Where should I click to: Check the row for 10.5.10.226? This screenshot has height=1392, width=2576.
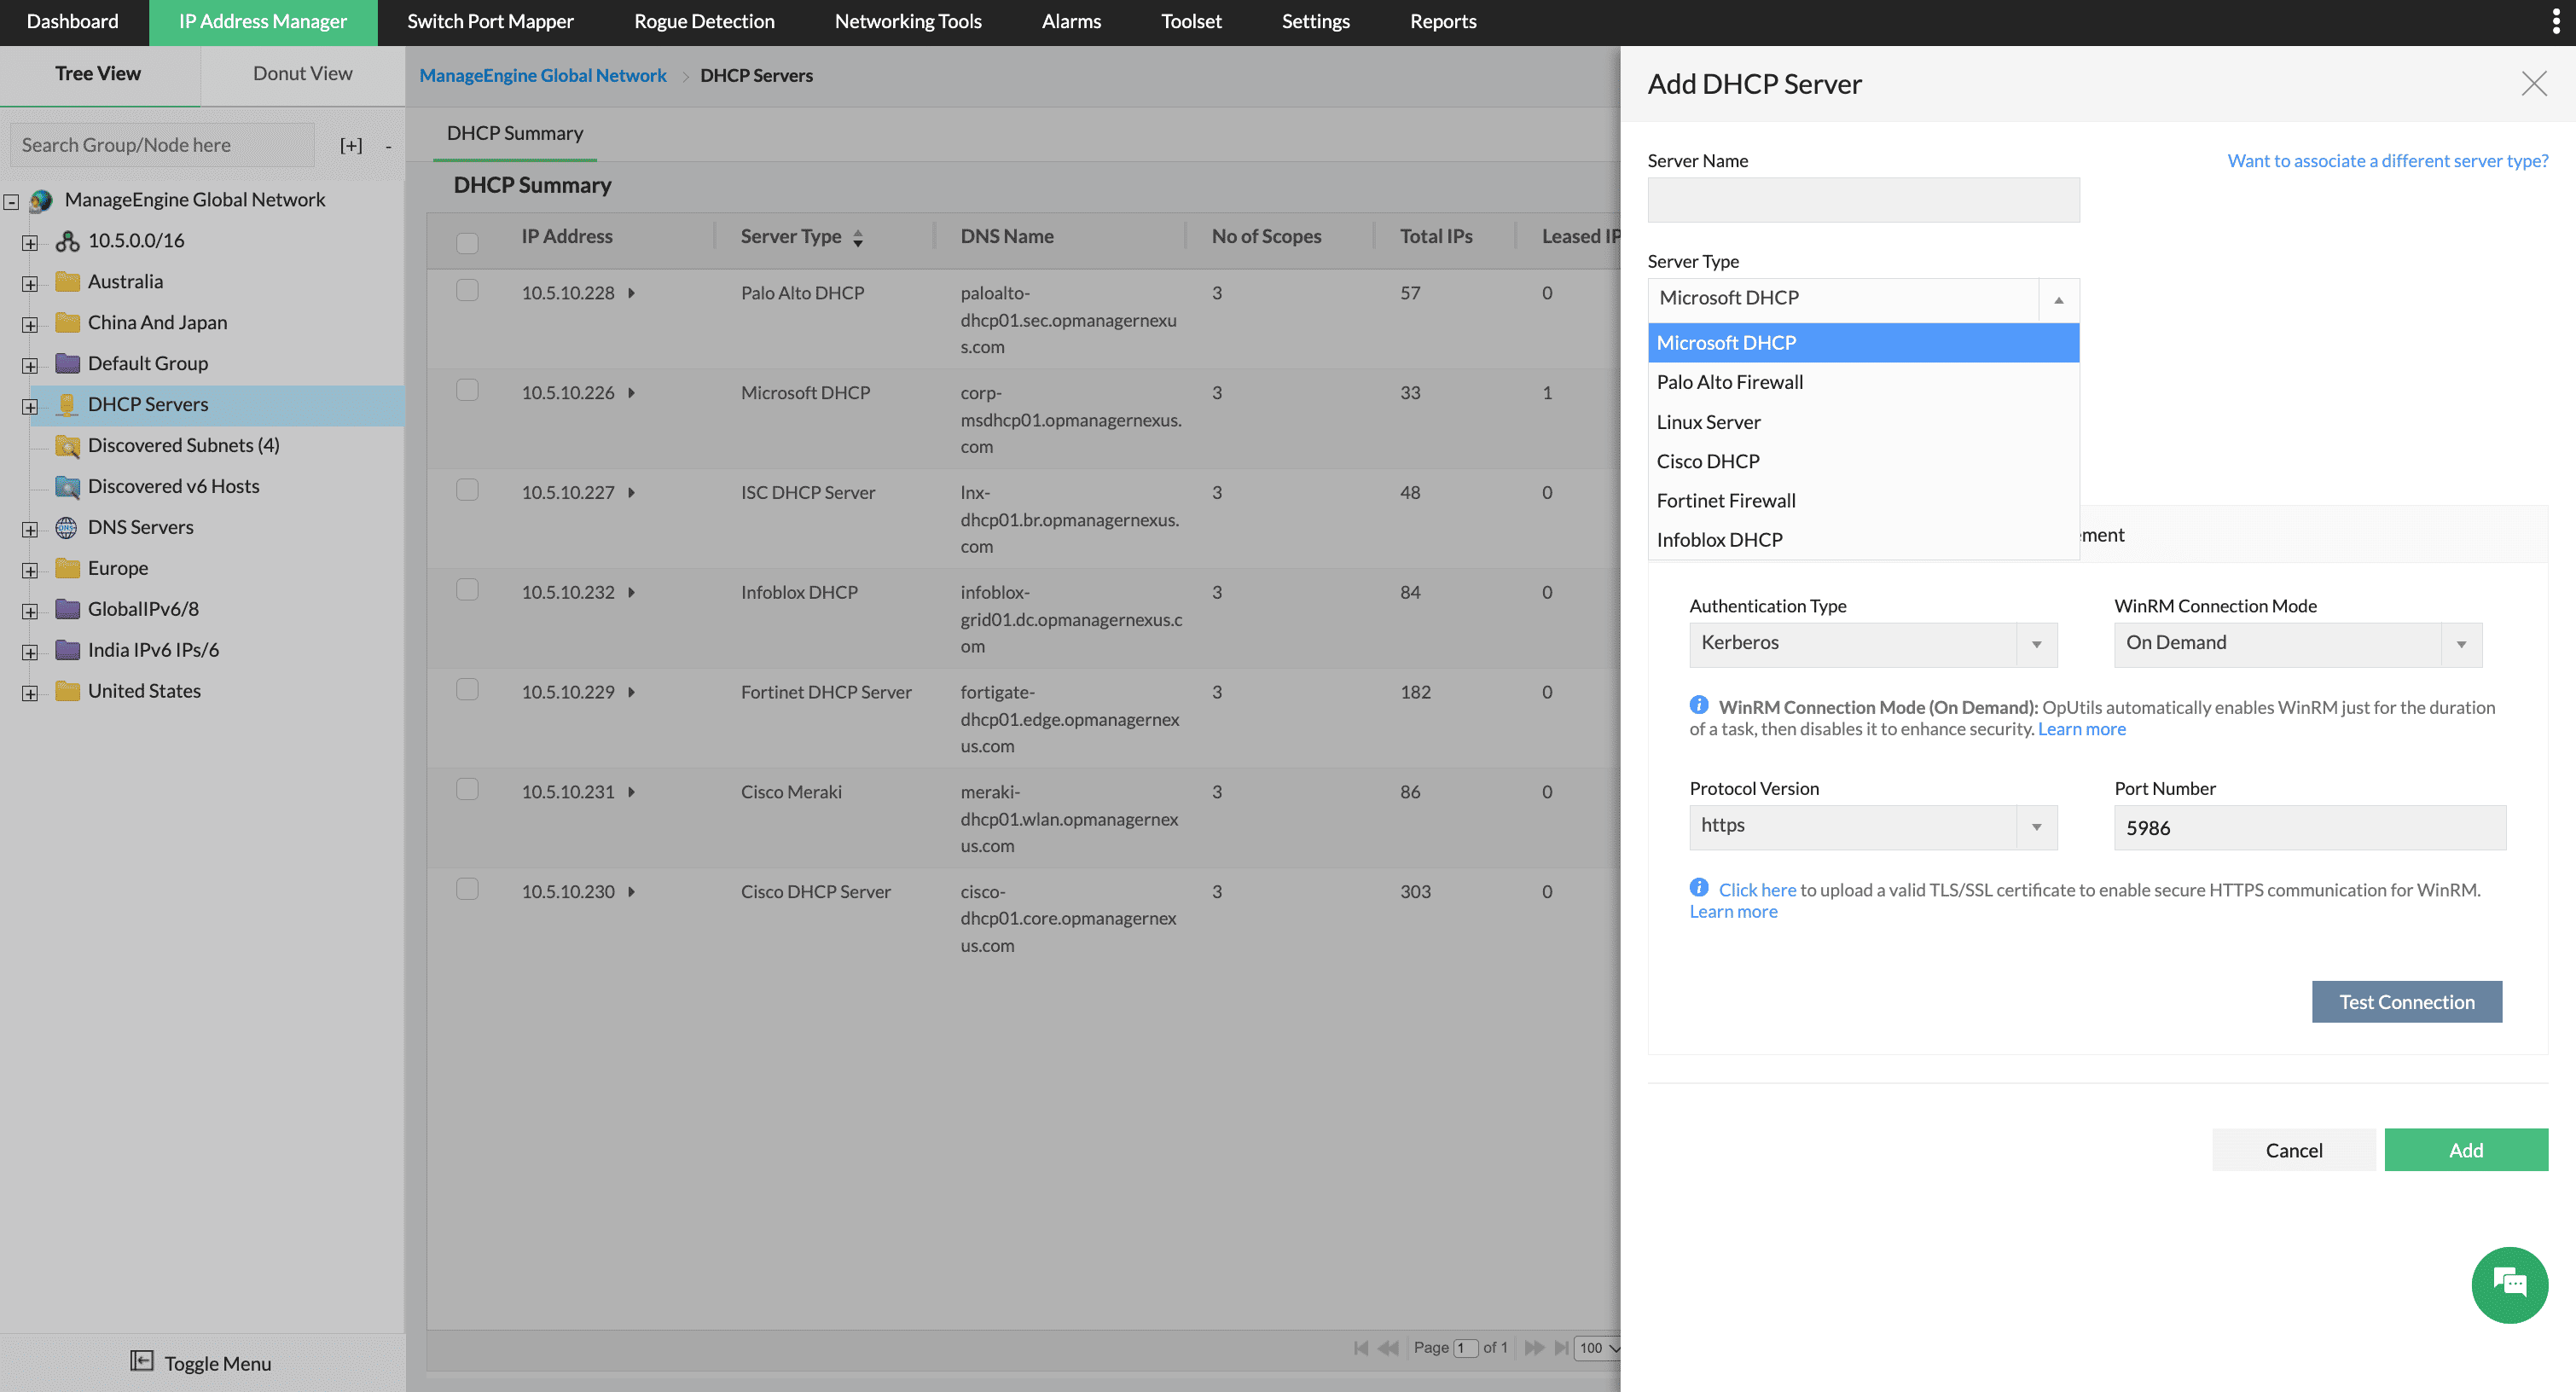(x=467, y=390)
